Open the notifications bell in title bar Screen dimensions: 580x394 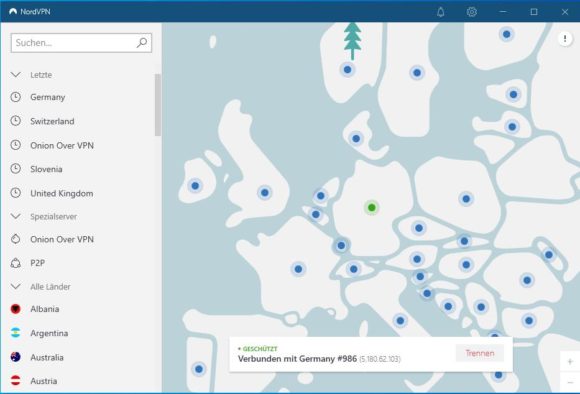441,12
